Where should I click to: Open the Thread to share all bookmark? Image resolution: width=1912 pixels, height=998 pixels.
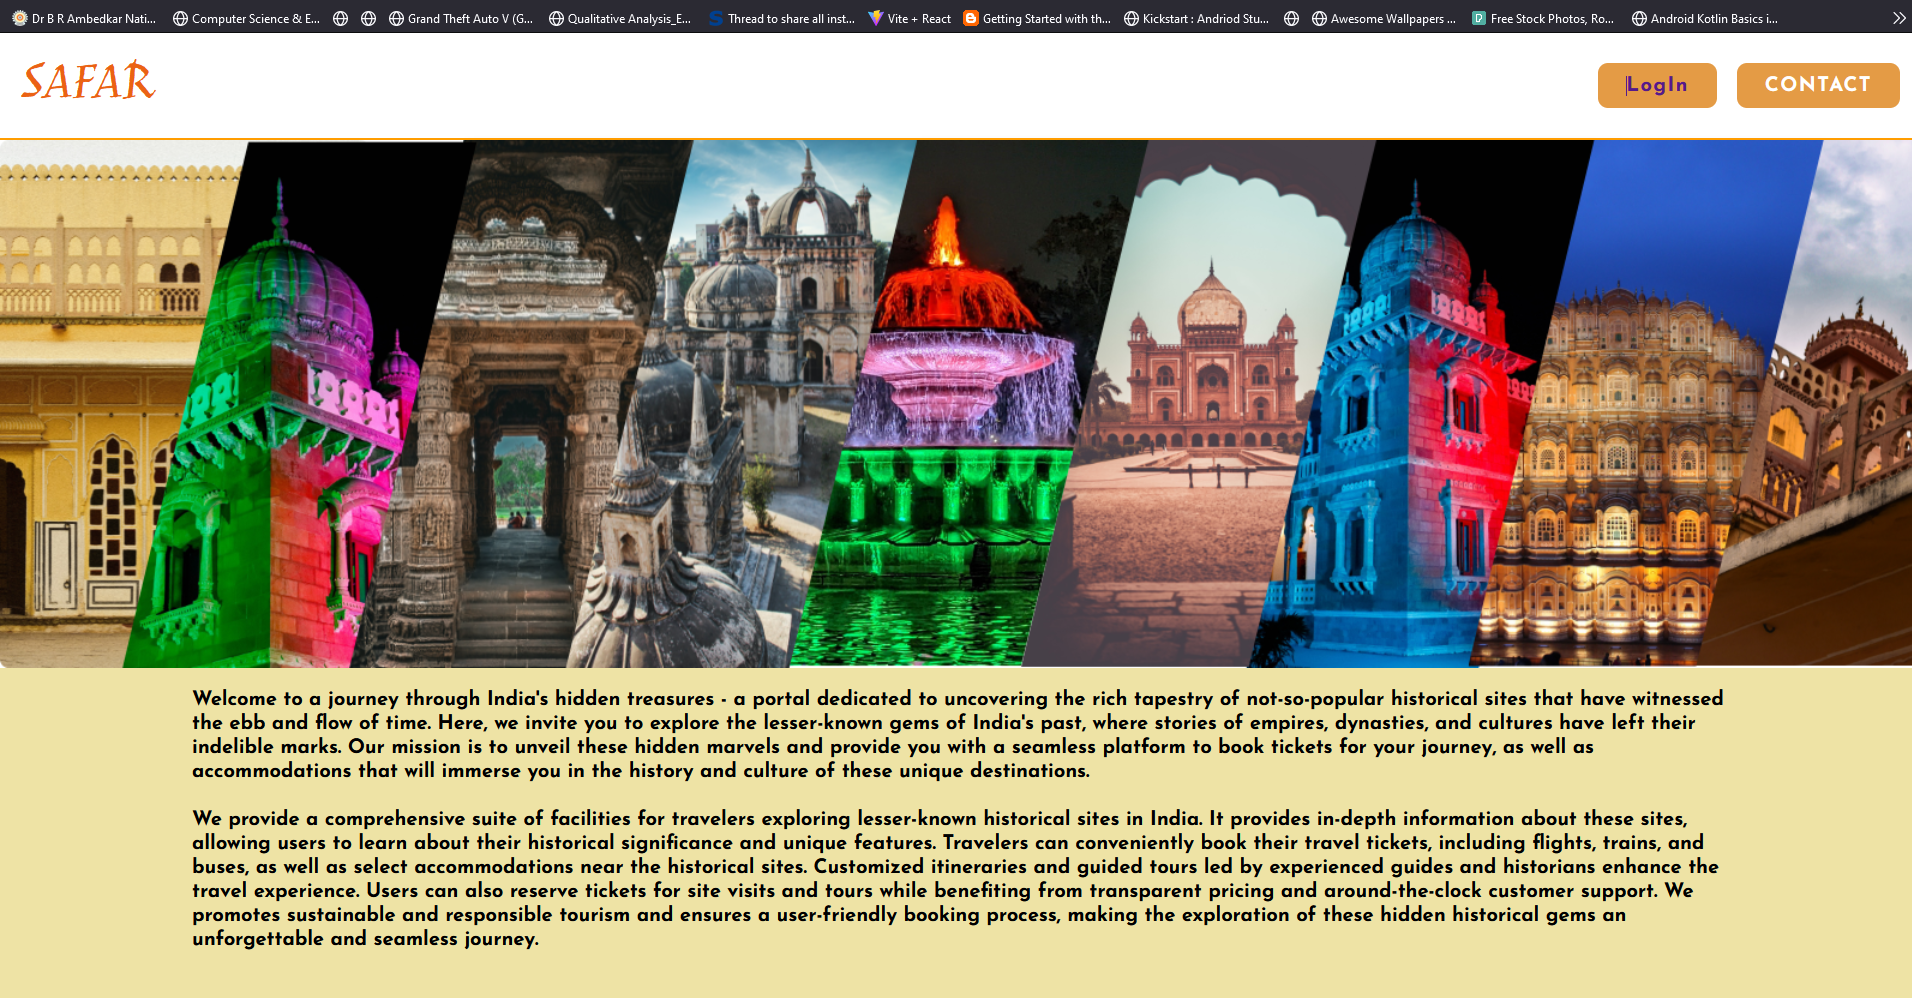pos(781,18)
